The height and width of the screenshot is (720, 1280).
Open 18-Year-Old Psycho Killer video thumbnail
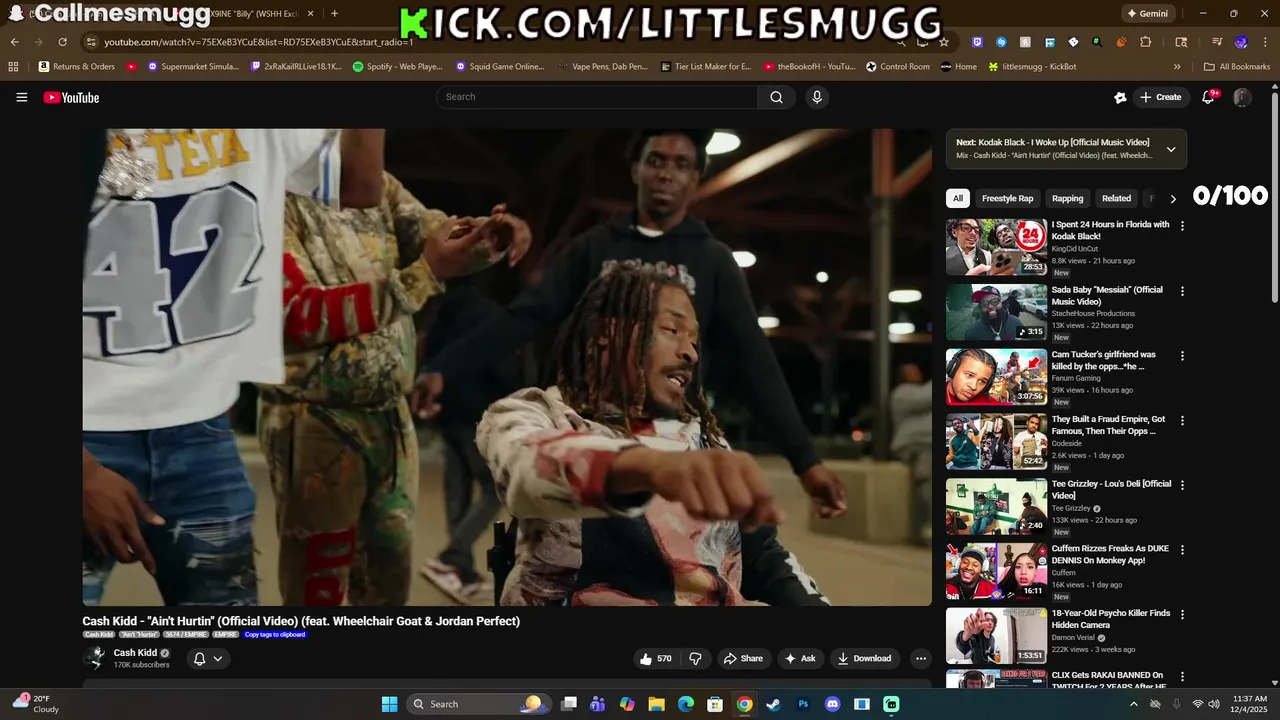point(997,636)
